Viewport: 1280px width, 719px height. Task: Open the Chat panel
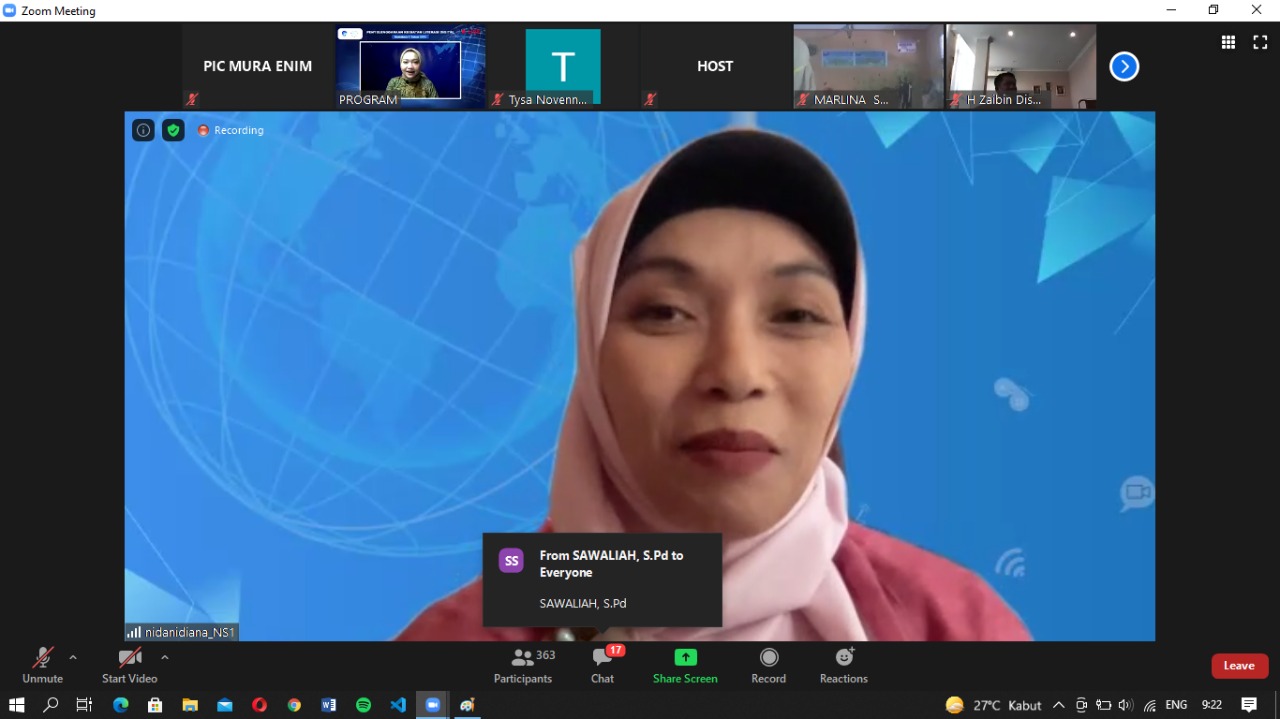[602, 665]
